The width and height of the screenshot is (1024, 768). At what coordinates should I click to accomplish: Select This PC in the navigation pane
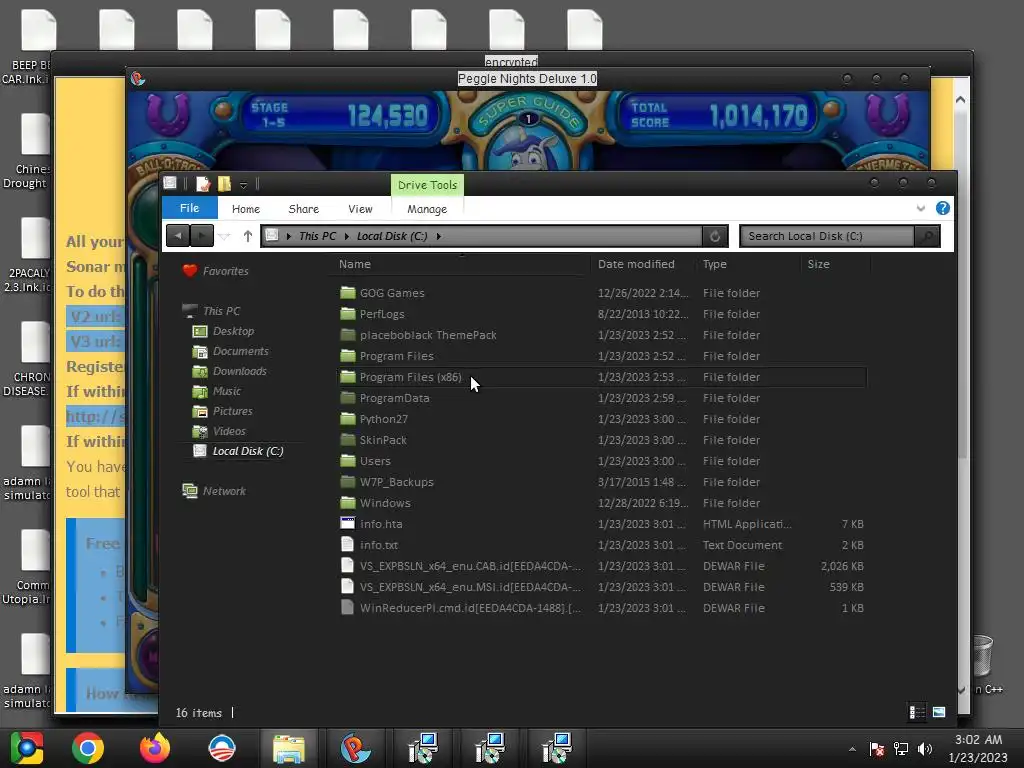[221, 311]
